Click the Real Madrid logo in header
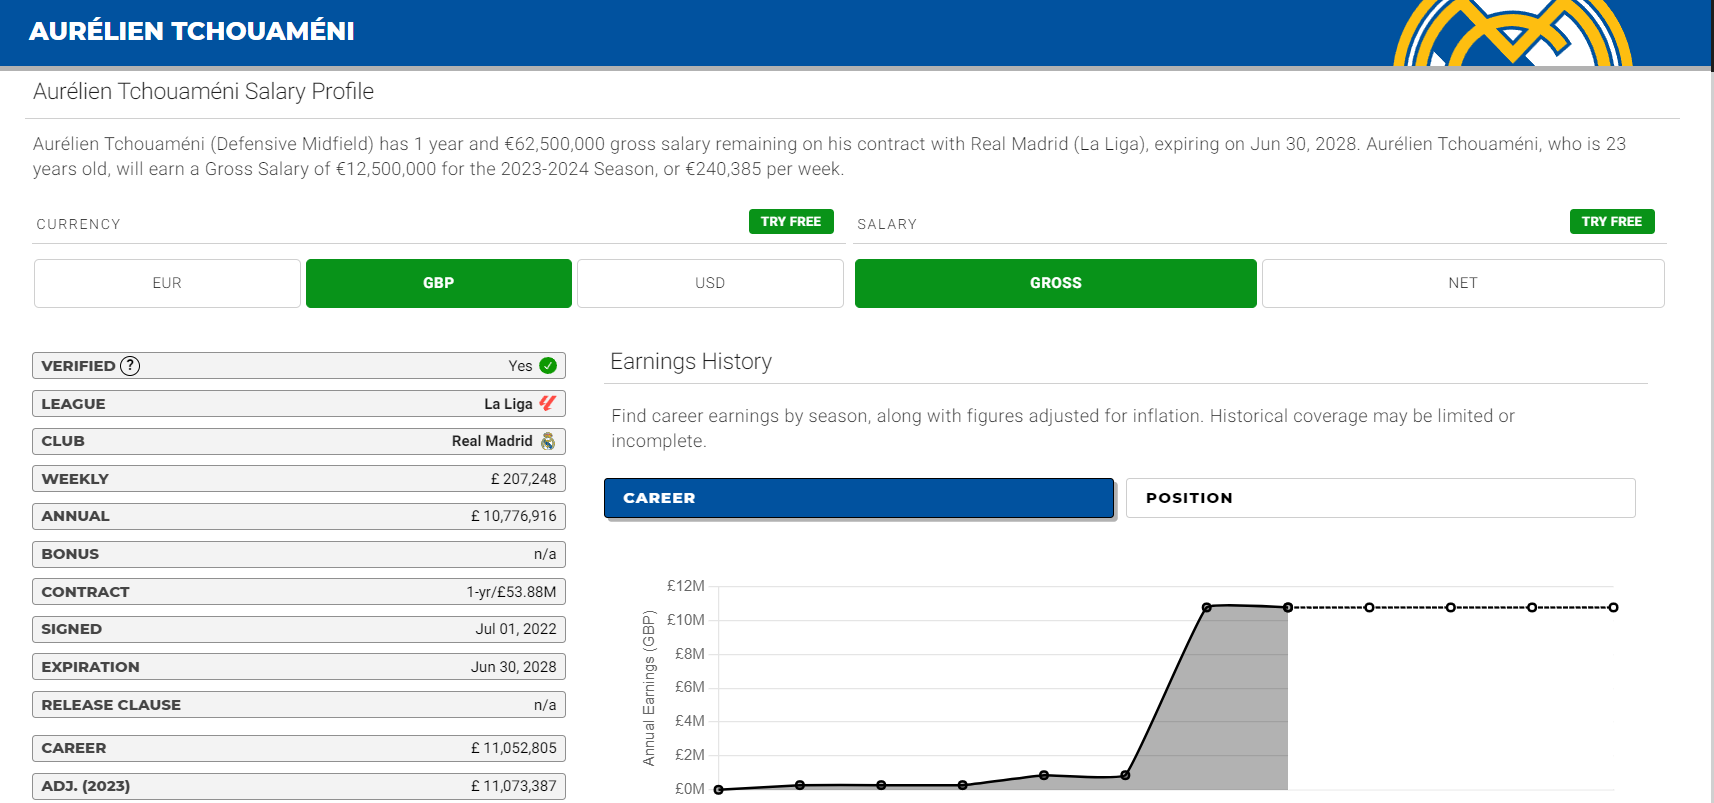1714x803 pixels. coord(1512,33)
